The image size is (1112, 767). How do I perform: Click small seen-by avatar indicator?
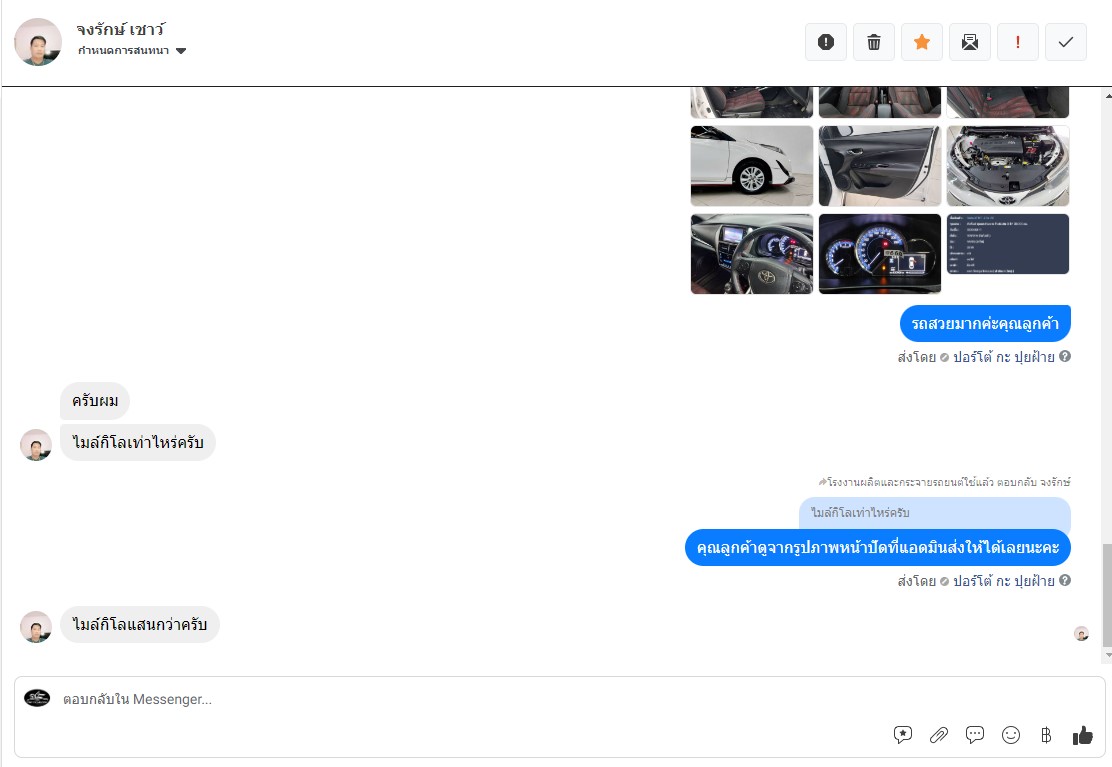tap(1081, 634)
